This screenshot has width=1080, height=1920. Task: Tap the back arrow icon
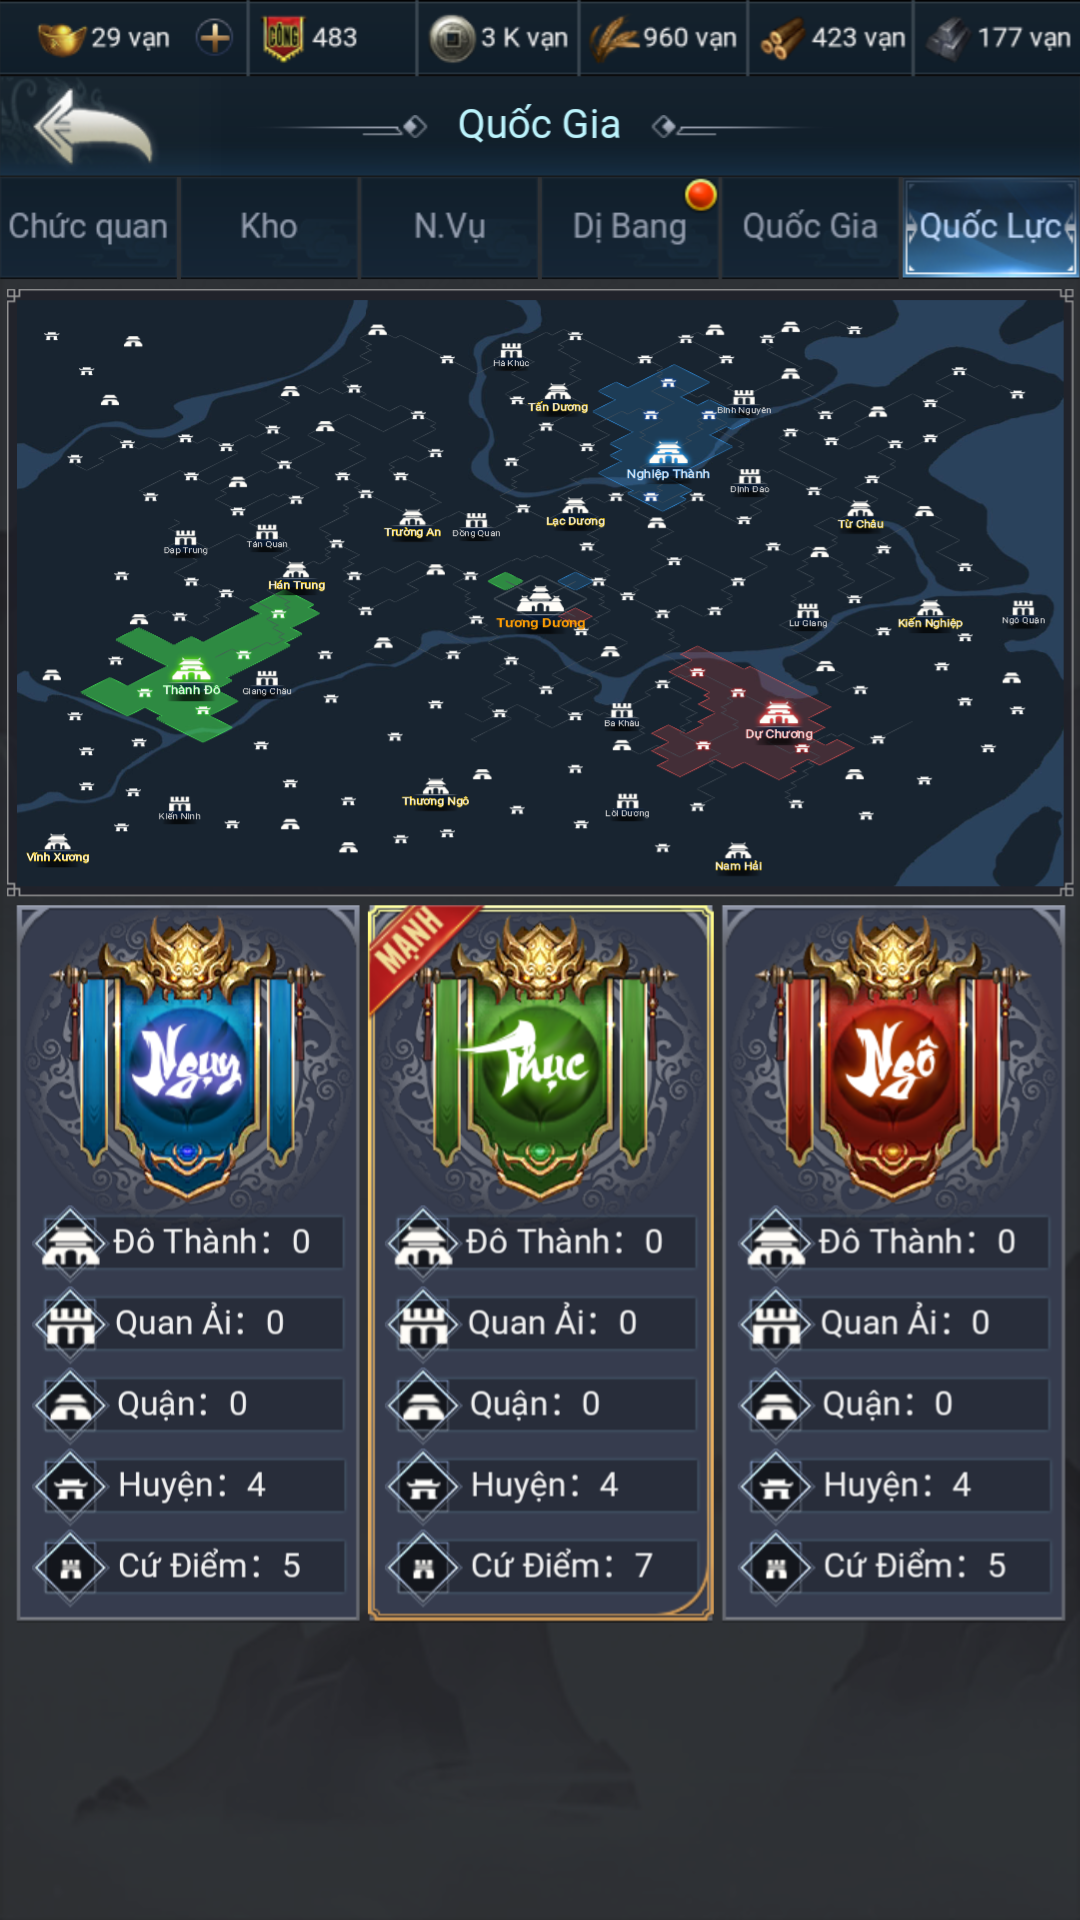point(92,126)
